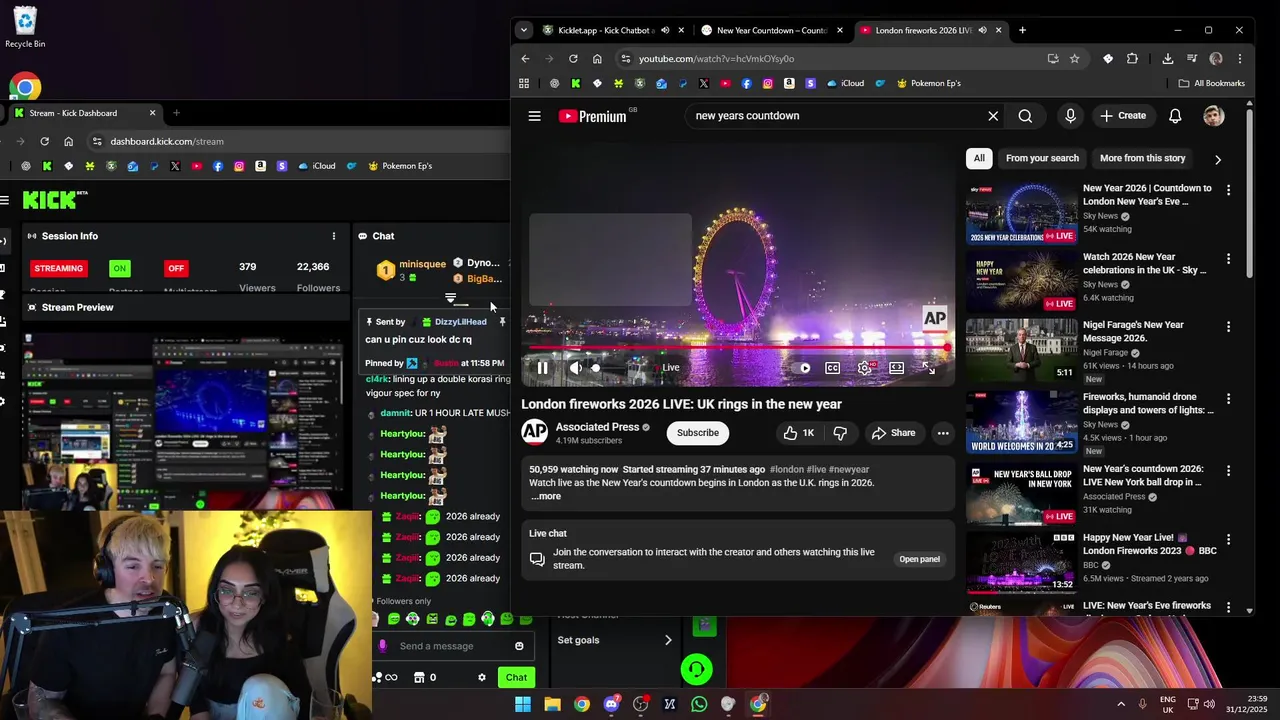Open WhatsApp from taskbar
Screen dimensions: 1280x720
[x=699, y=704]
